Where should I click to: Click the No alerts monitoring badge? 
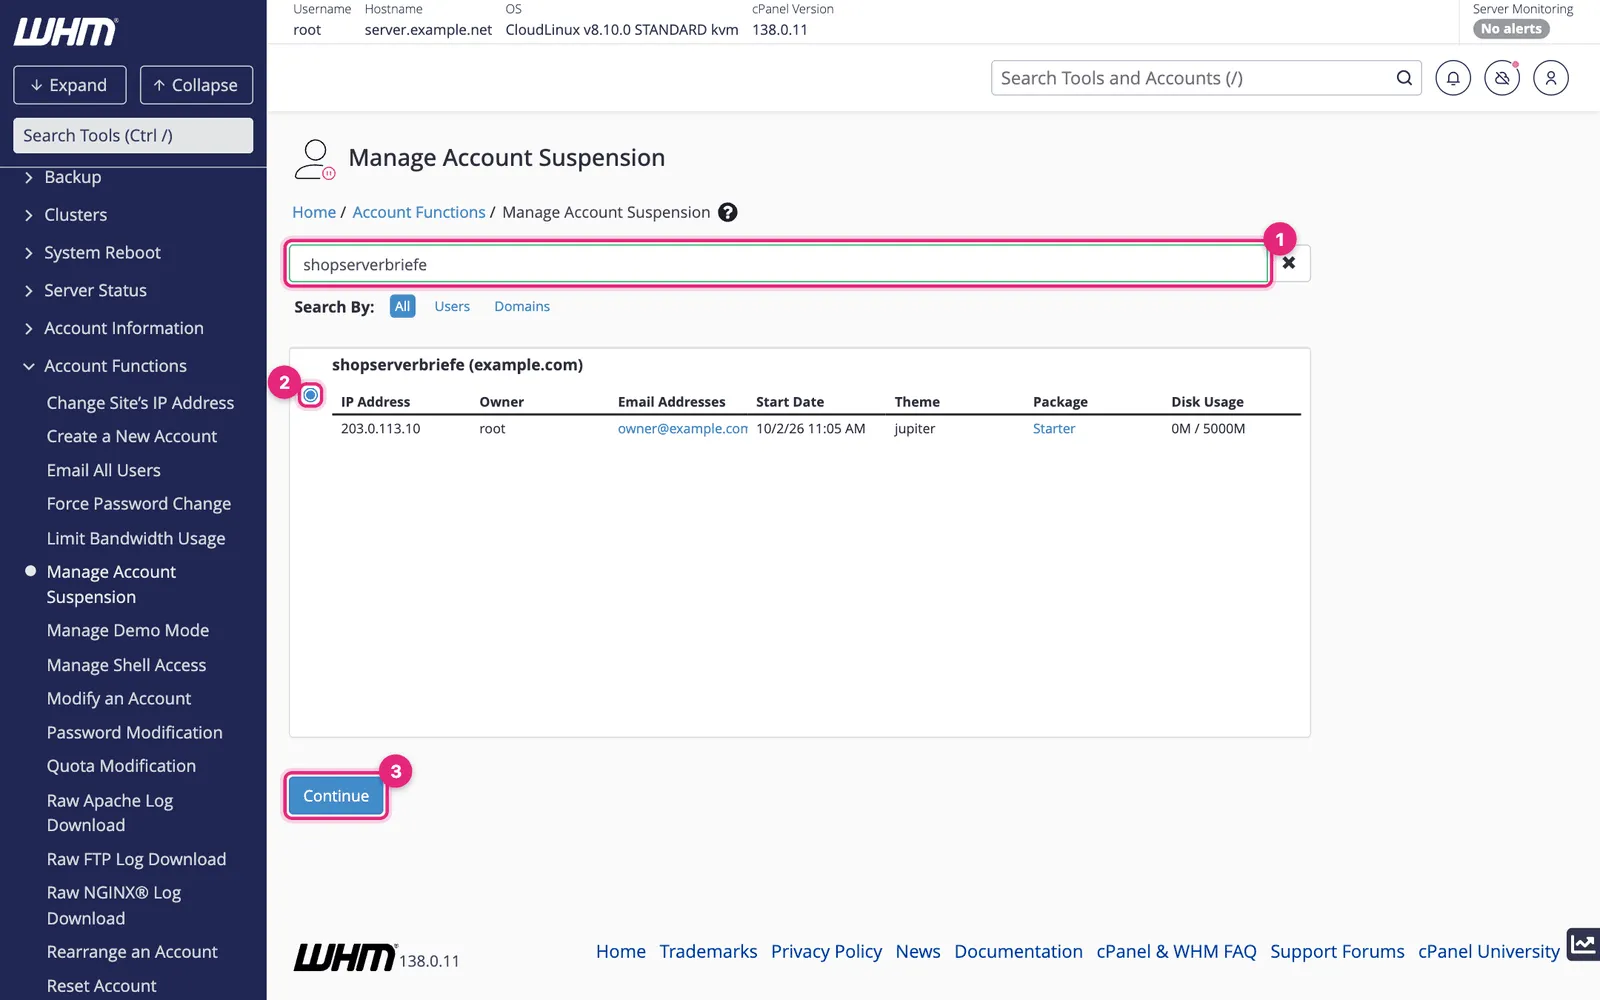1511,29
